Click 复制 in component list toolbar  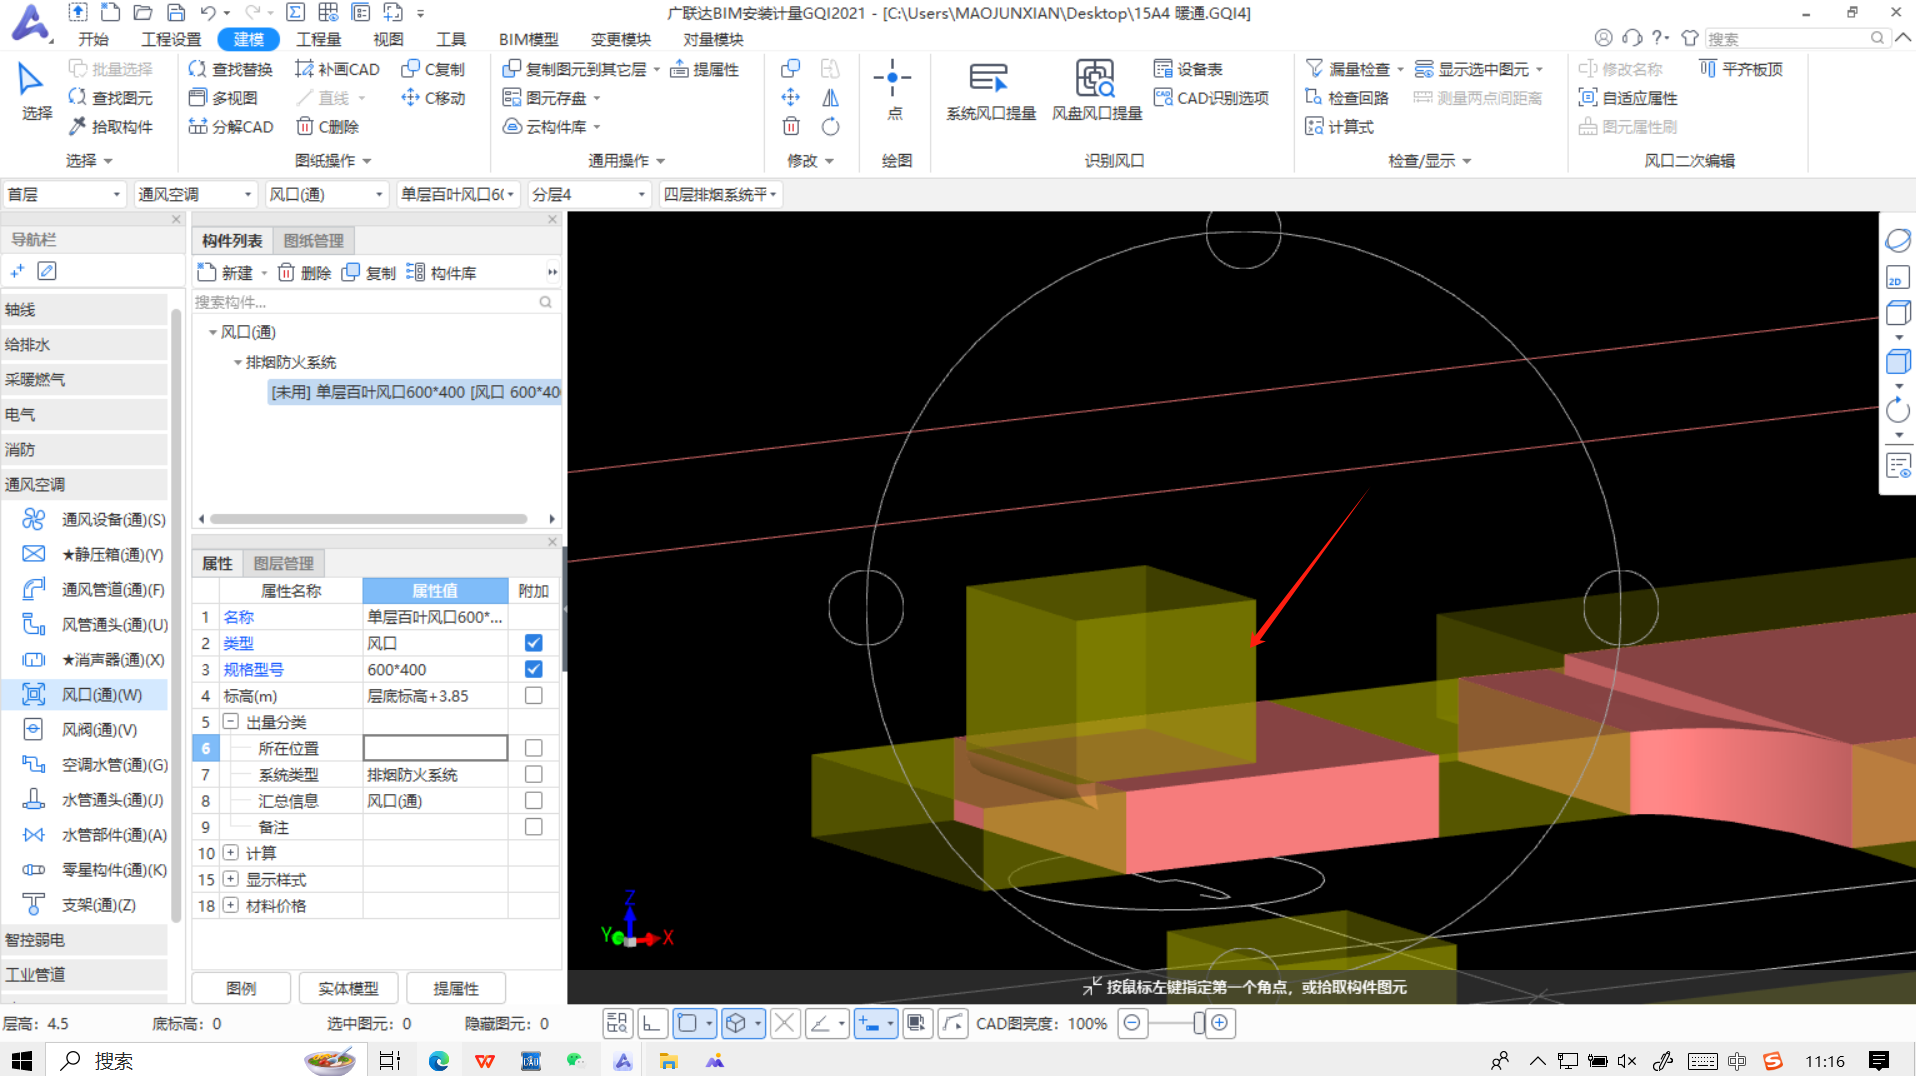point(369,273)
